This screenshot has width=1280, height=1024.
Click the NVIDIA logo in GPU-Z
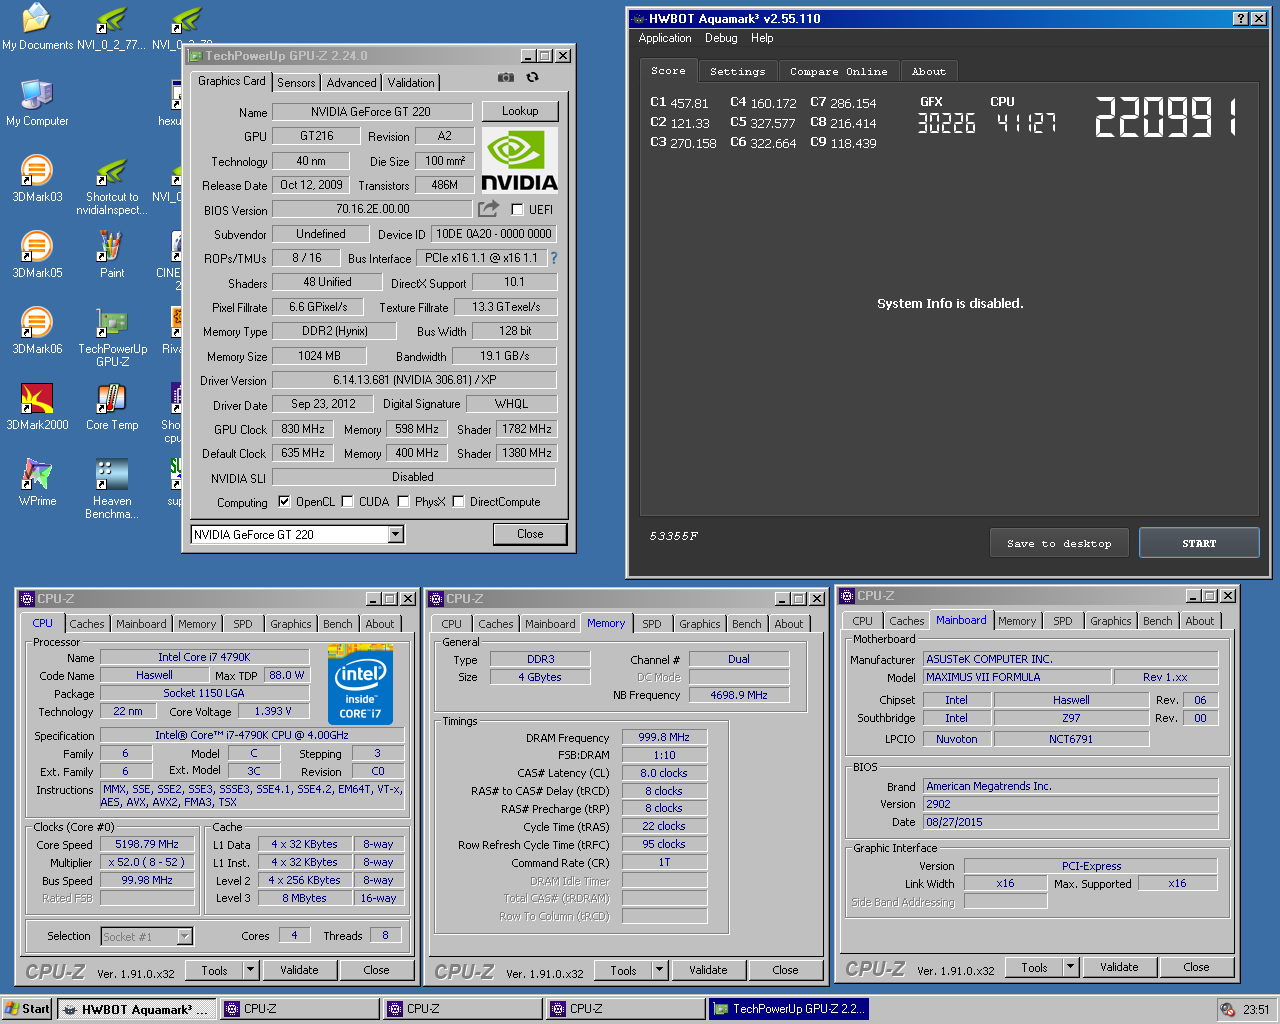[x=519, y=159]
